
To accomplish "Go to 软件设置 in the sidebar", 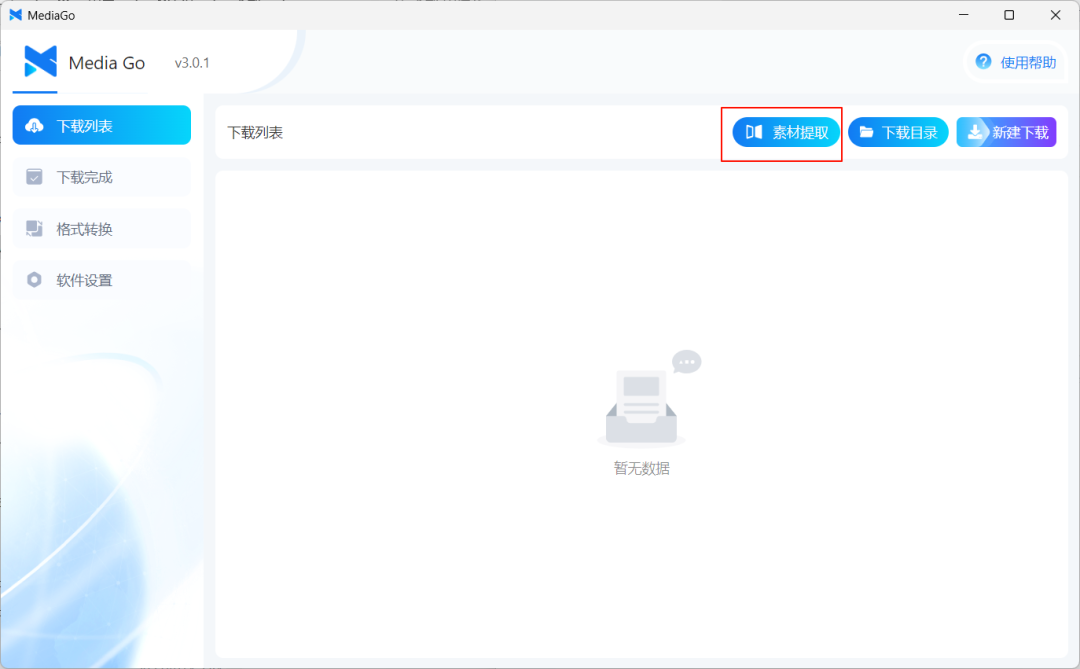I will 102,280.
